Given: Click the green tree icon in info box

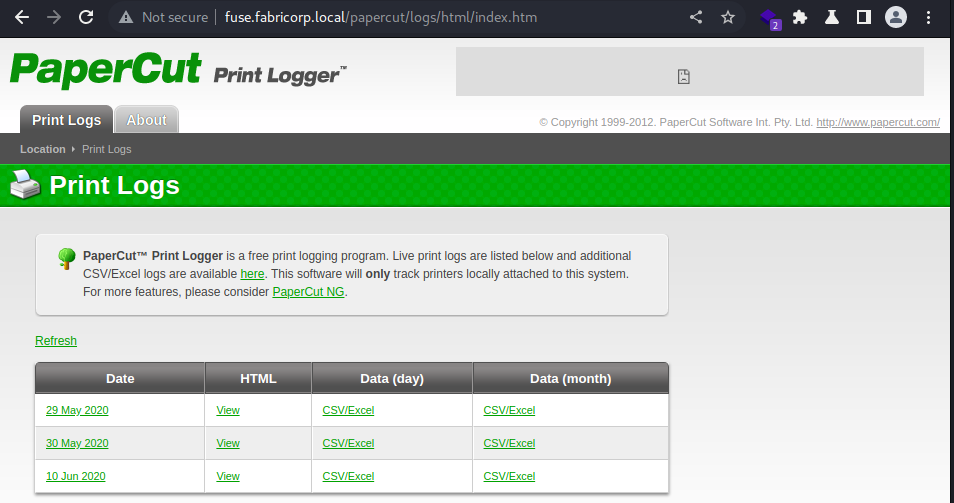Looking at the screenshot, I should point(66,258).
